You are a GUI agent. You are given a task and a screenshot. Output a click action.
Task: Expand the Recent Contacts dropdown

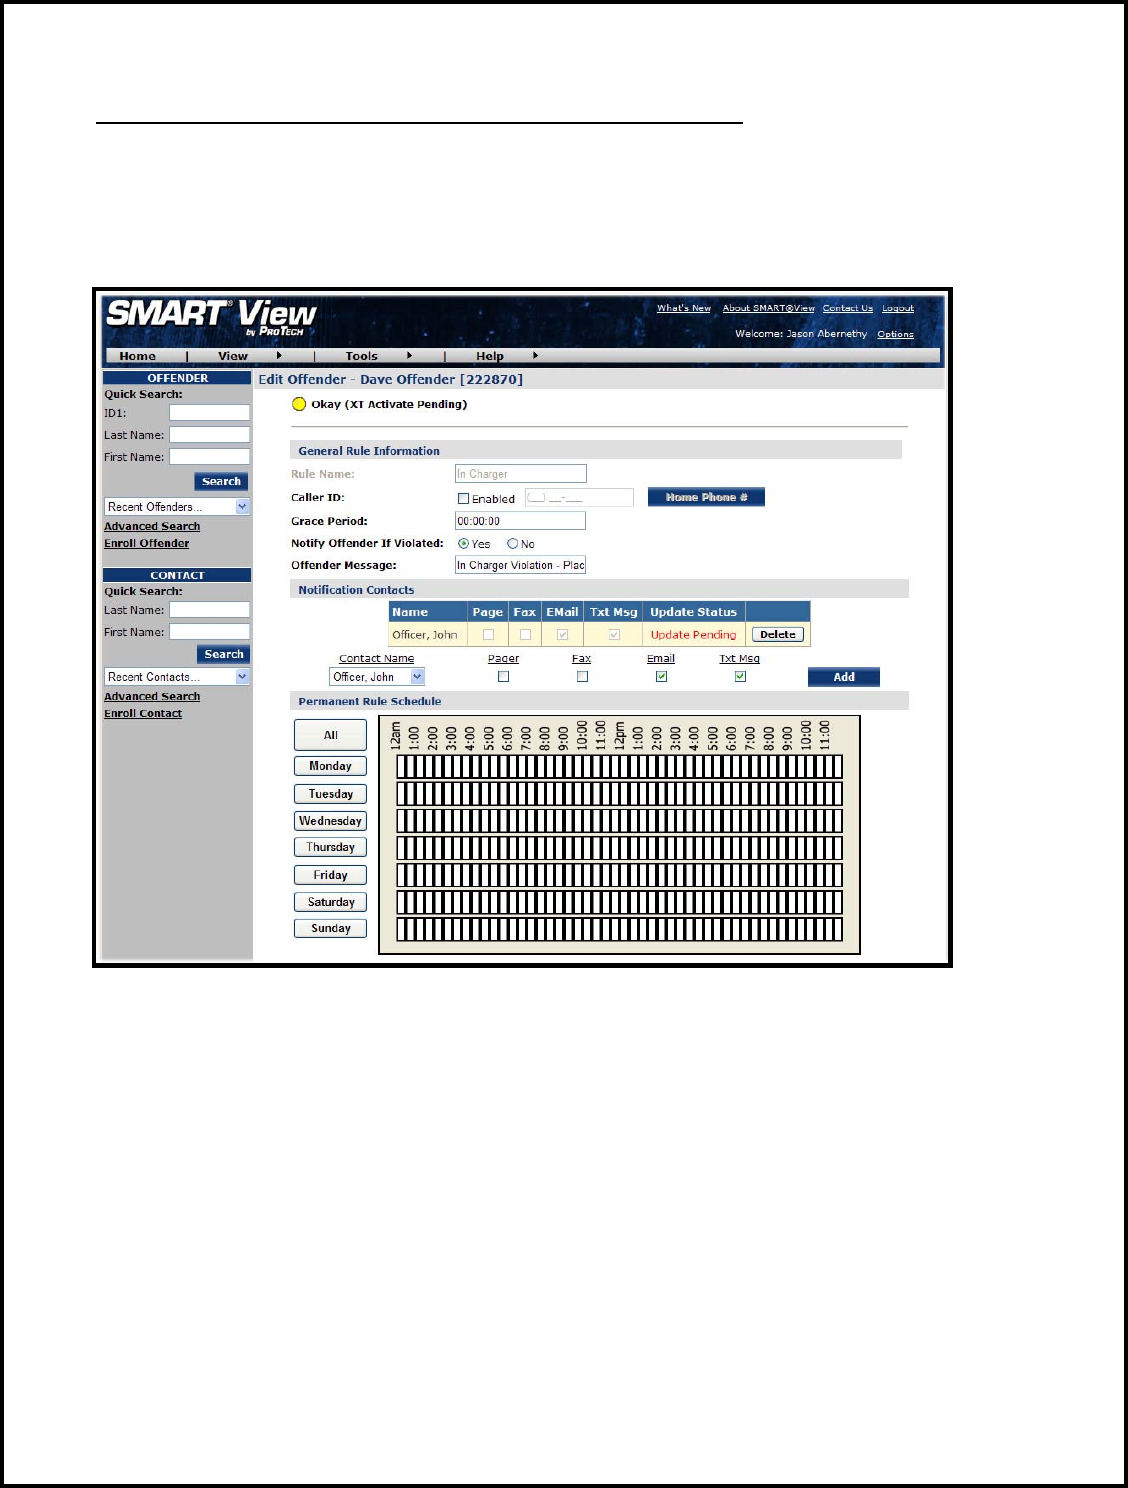(x=242, y=677)
